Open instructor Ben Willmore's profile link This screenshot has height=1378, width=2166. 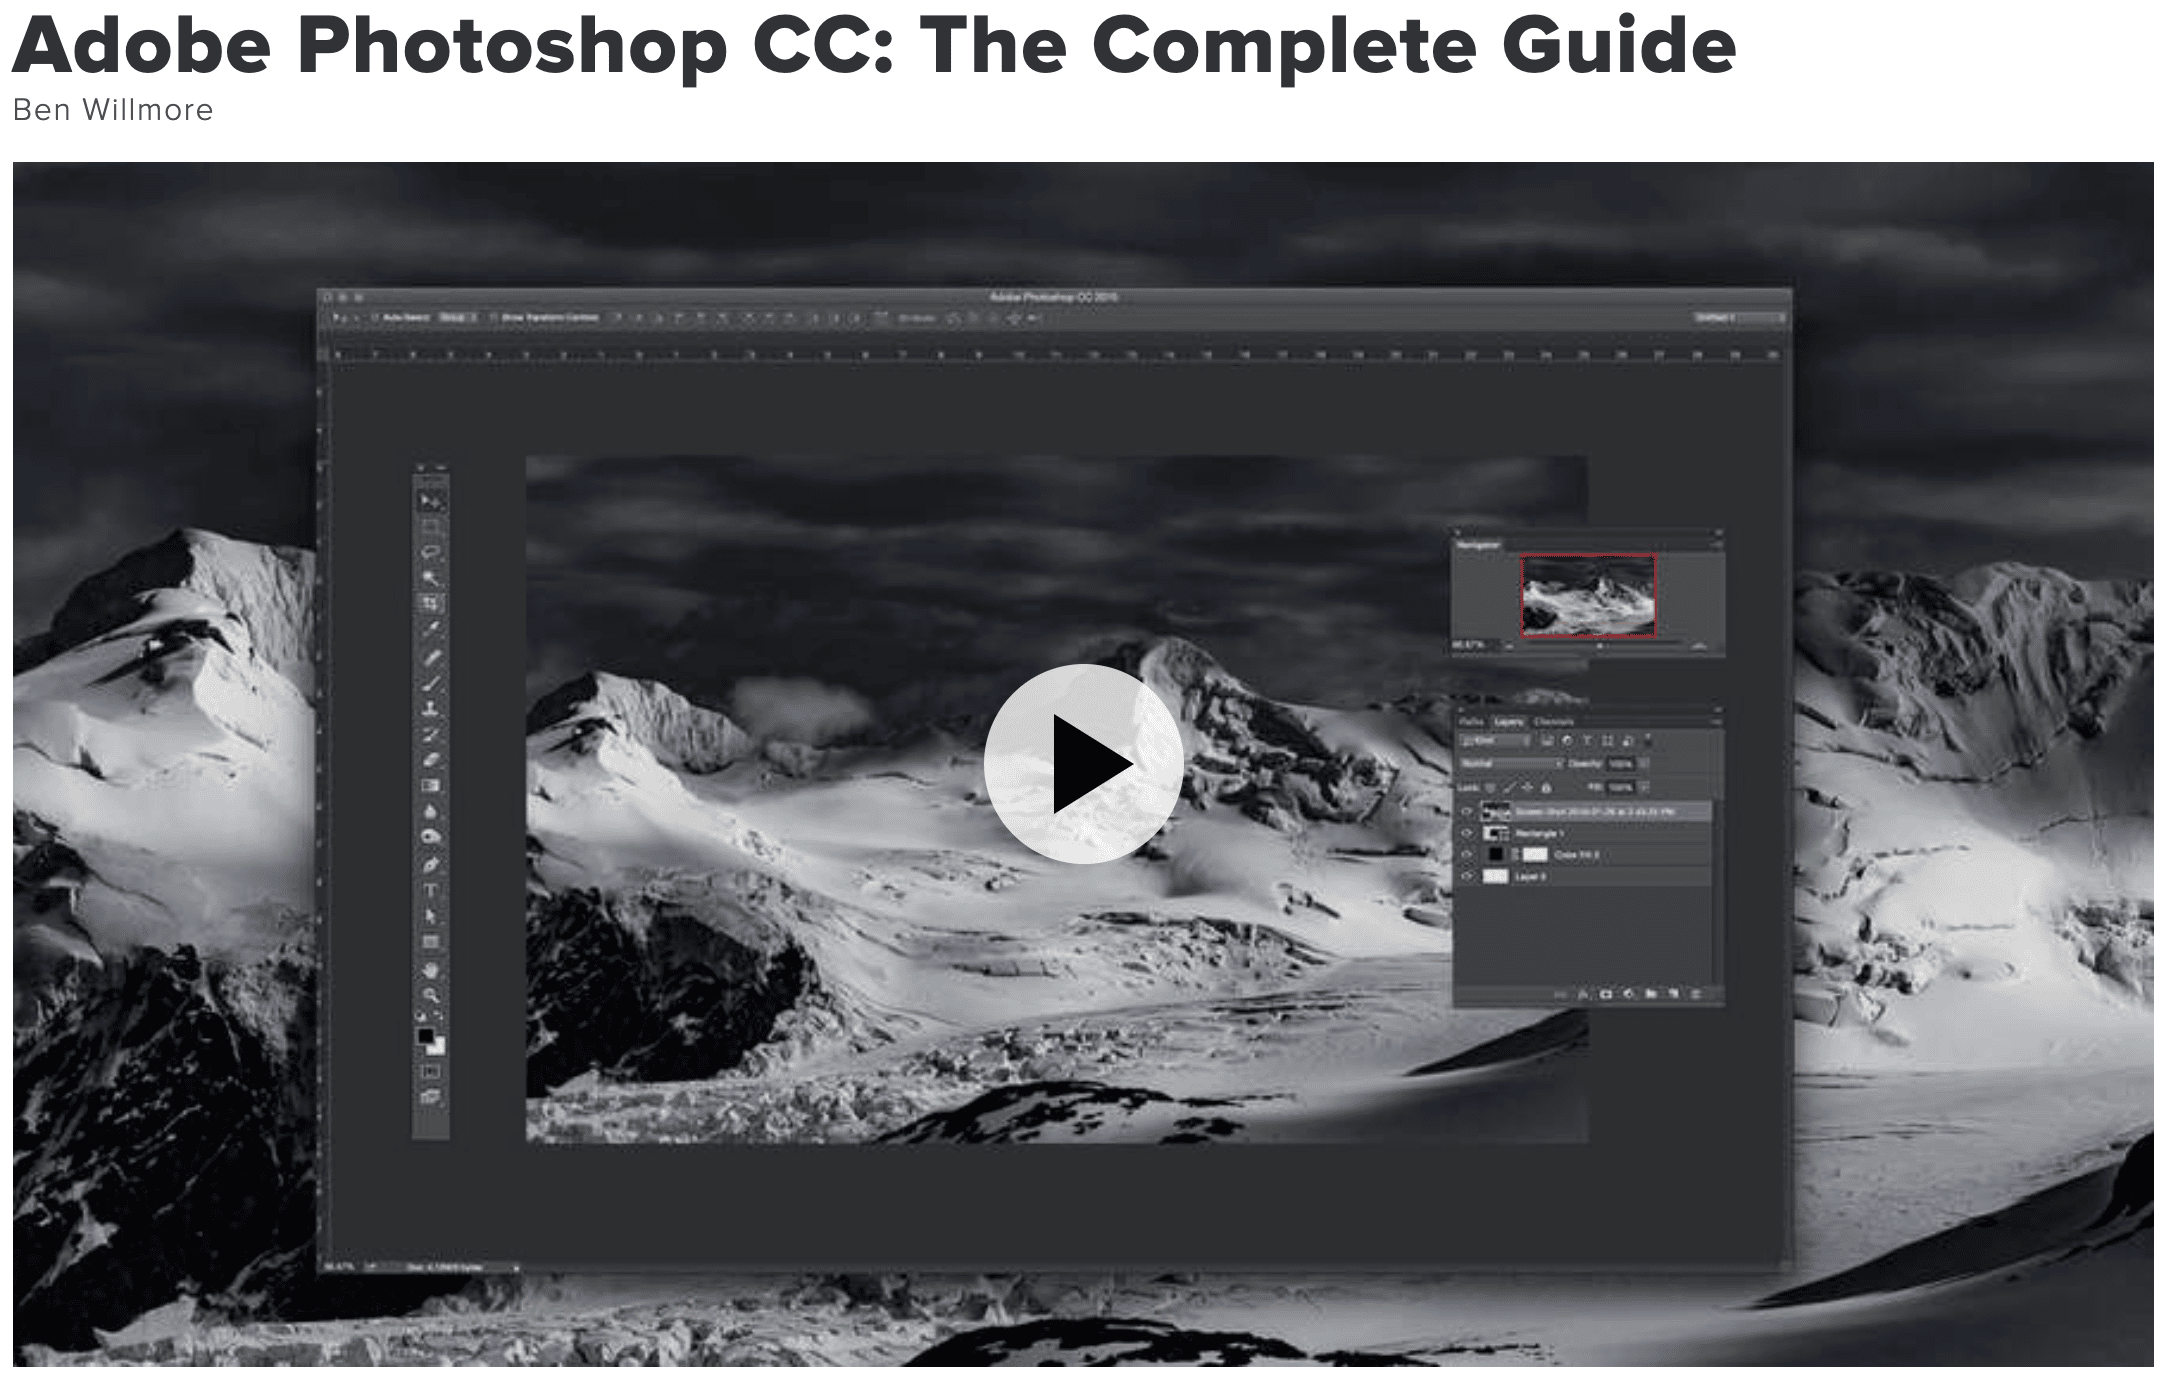(113, 110)
